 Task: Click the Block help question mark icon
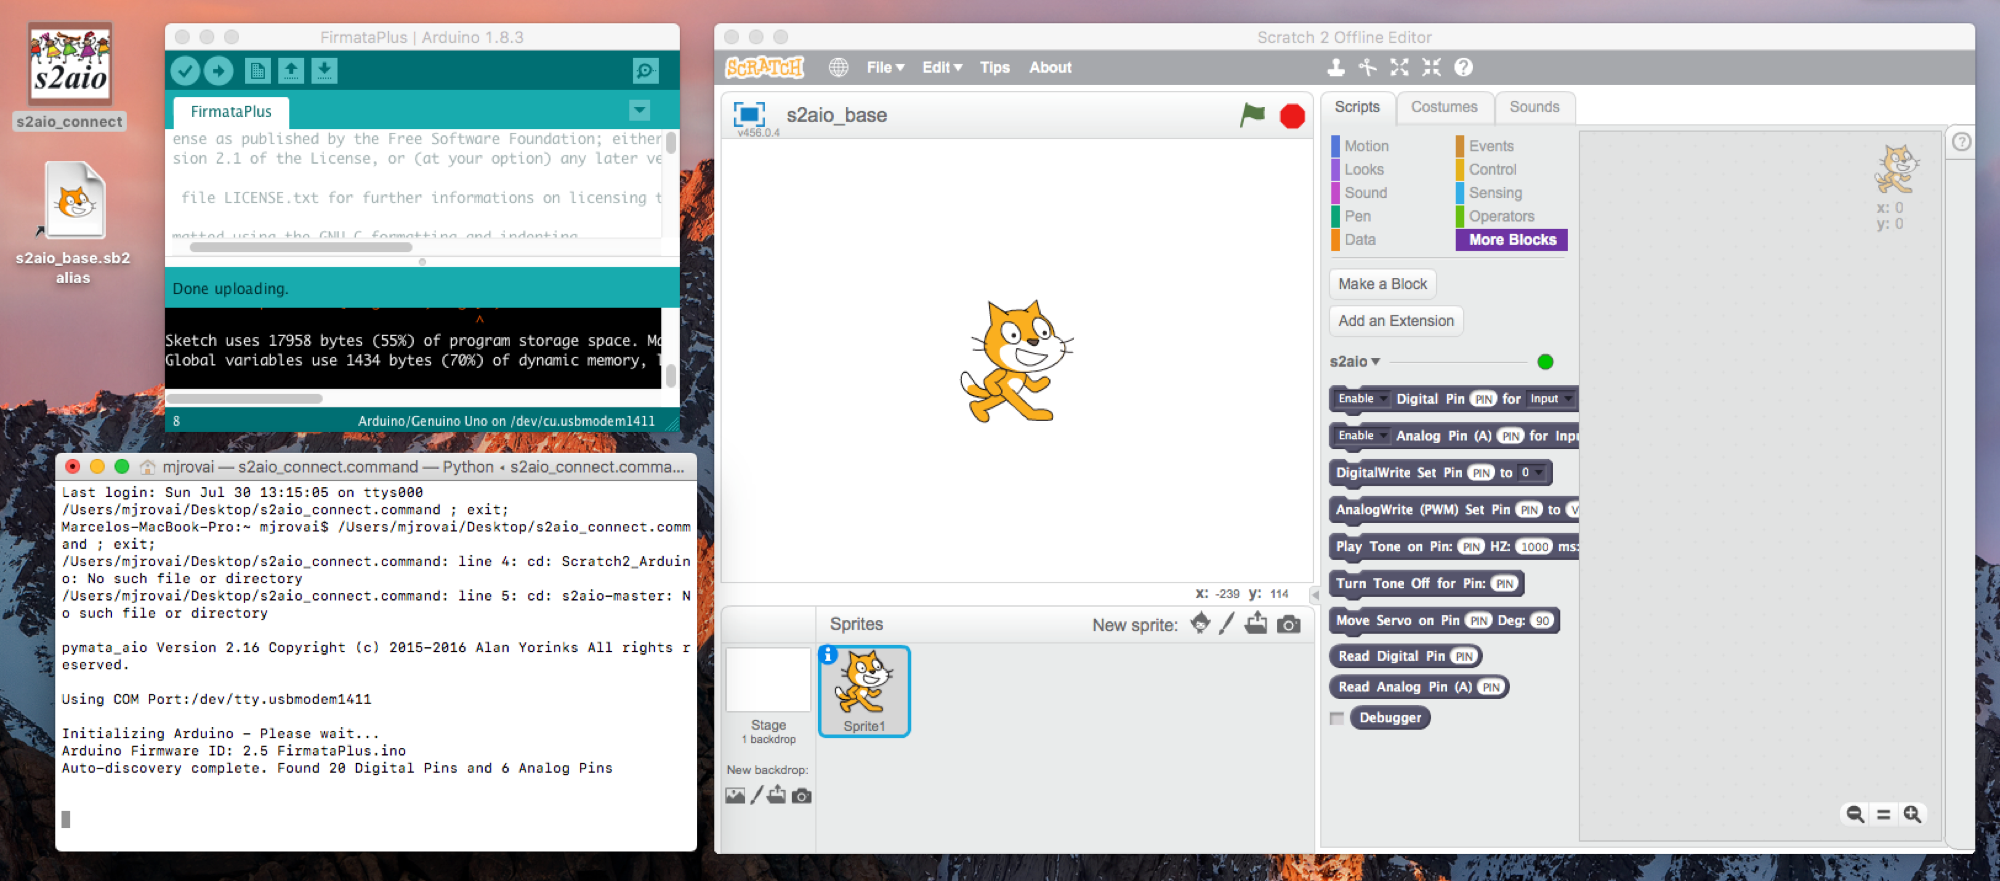[1464, 67]
